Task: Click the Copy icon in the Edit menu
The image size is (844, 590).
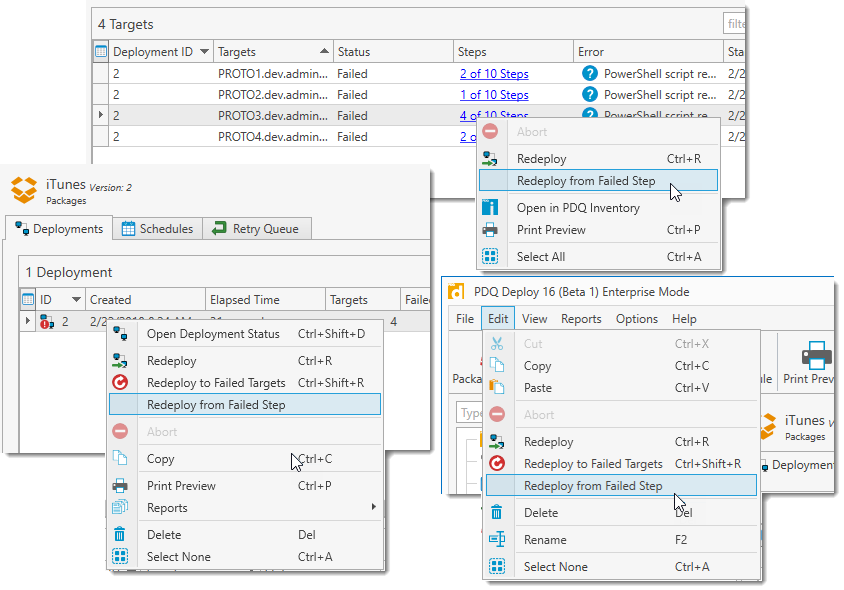Action: (497, 366)
